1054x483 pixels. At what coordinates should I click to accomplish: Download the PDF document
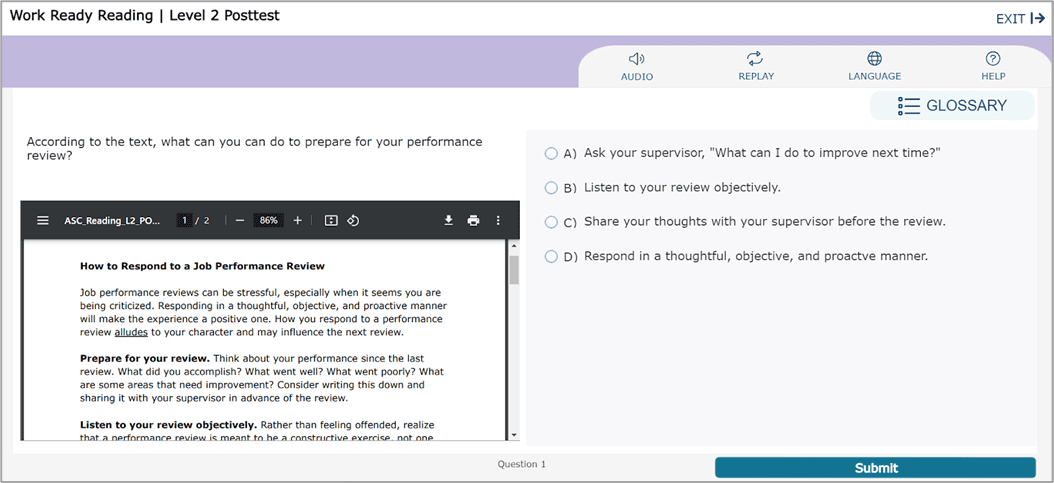[x=449, y=220]
